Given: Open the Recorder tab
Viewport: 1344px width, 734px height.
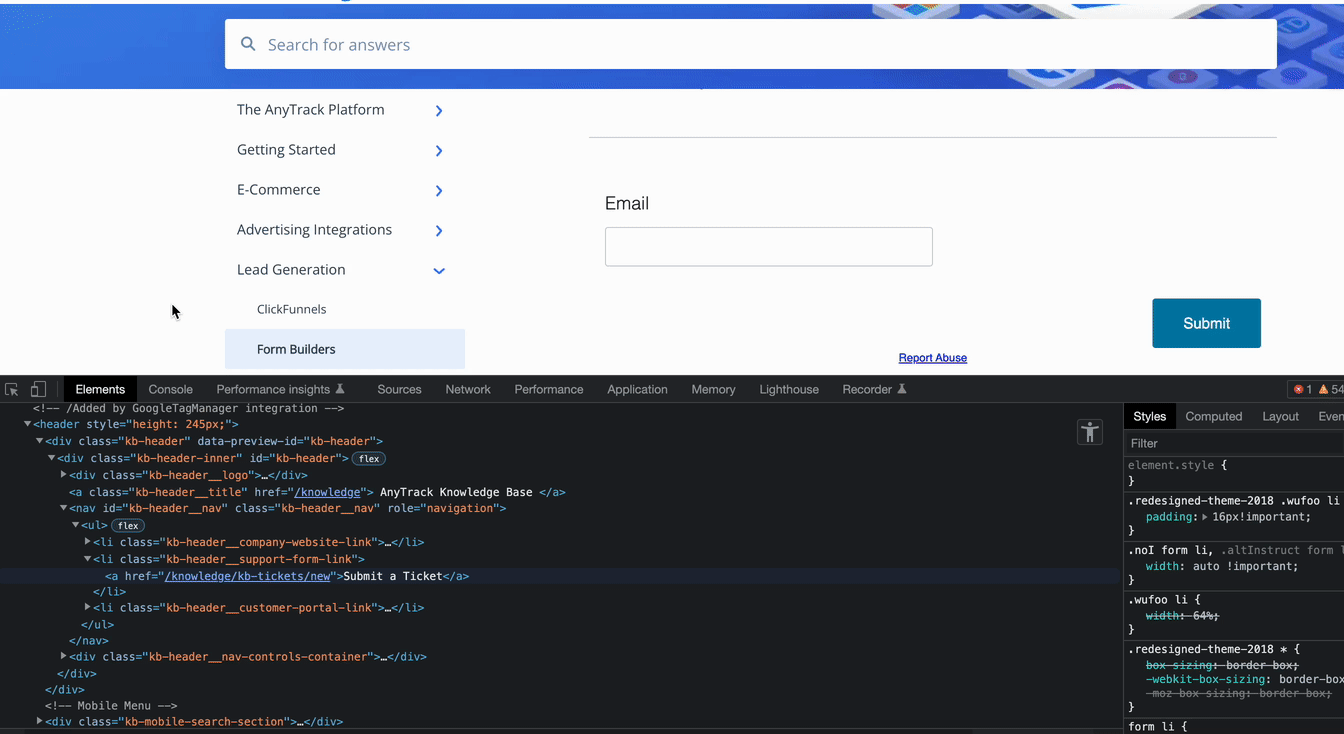Looking at the screenshot, I should pyautogui.click(x=874, y=389).
